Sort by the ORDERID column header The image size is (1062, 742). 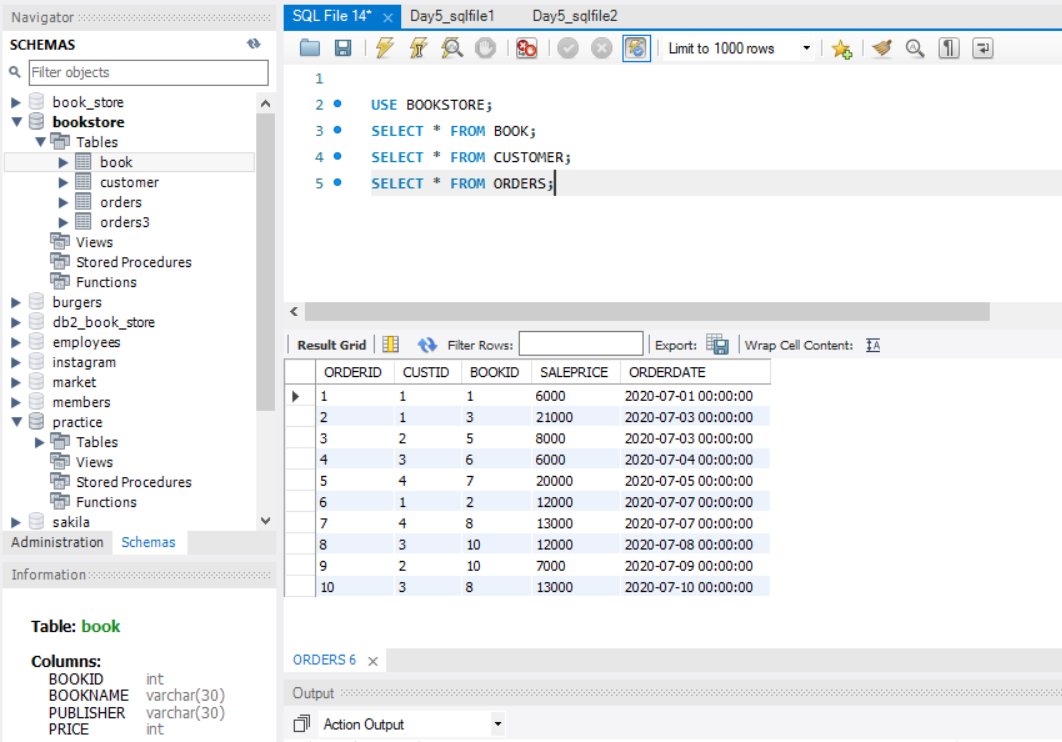point(354,372)
